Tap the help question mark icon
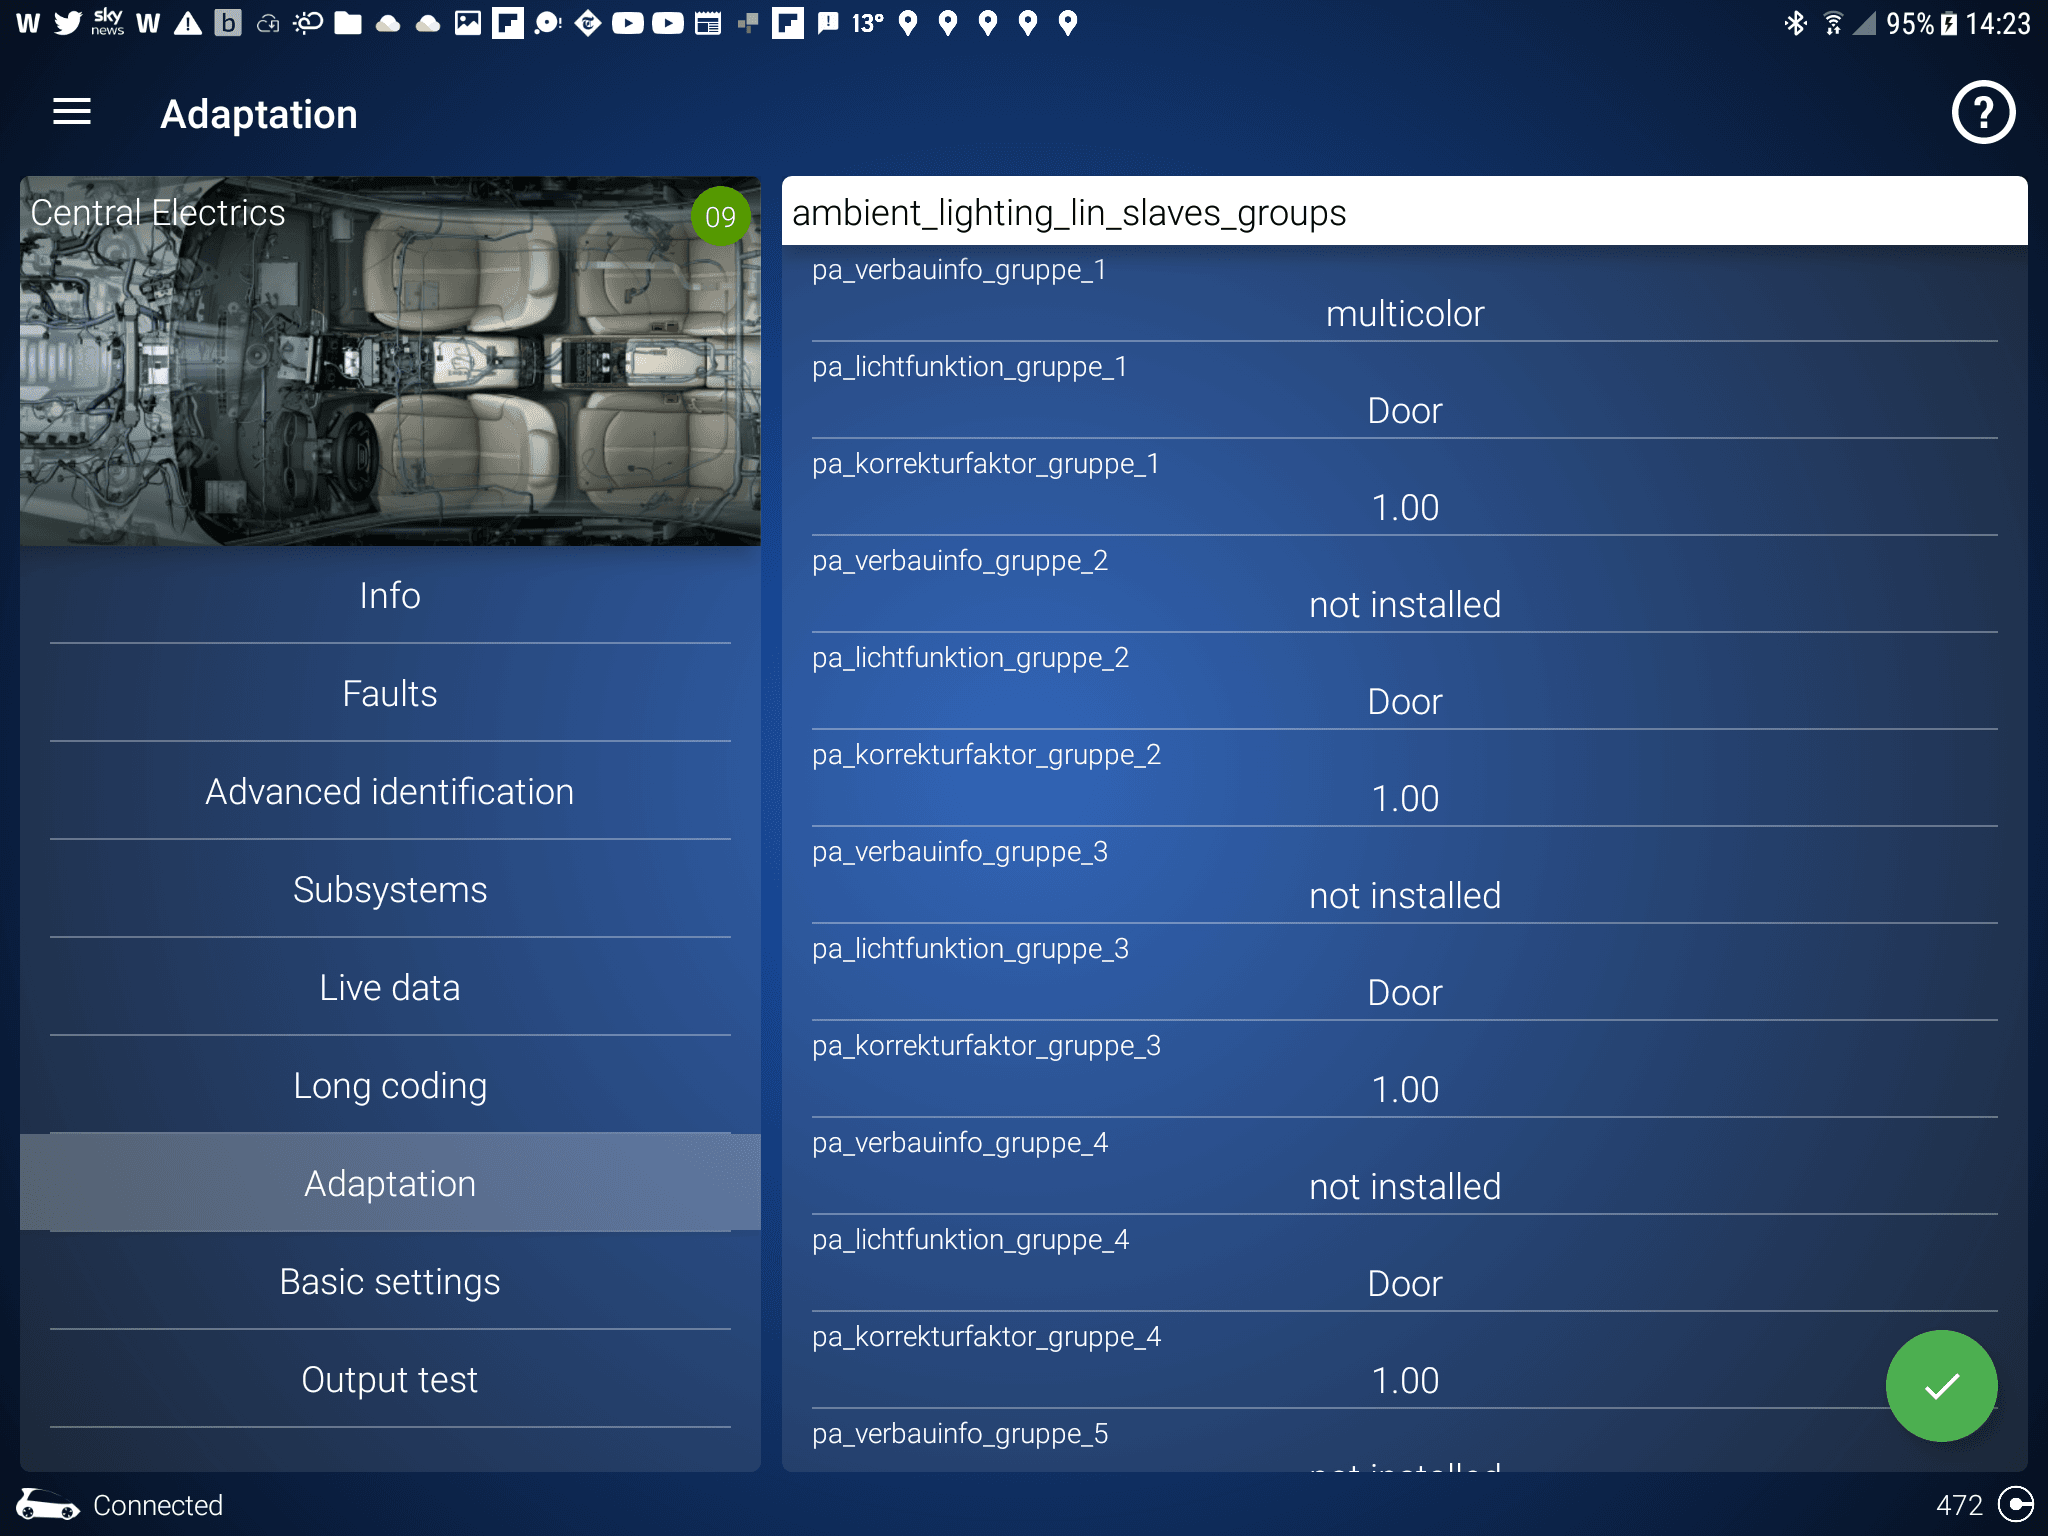This screenshot has height=1536, width=2048. [1982, 113]
